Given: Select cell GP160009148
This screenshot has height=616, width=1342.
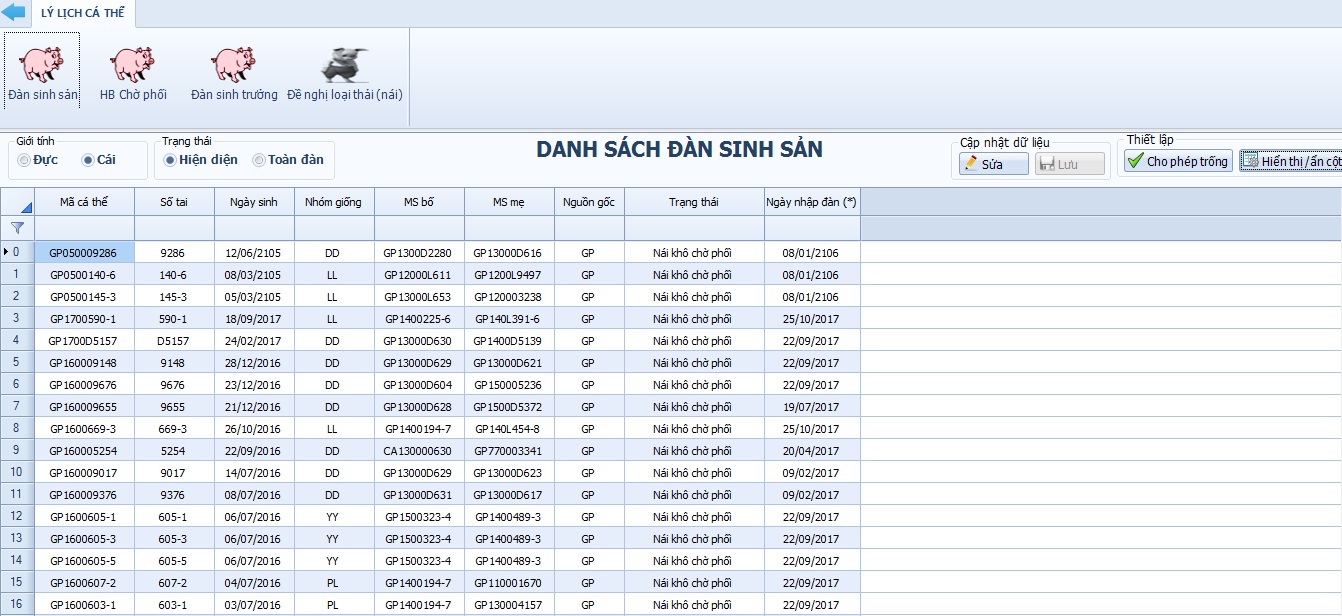Looking at the screenshot, I should click(x=84, y=363).
